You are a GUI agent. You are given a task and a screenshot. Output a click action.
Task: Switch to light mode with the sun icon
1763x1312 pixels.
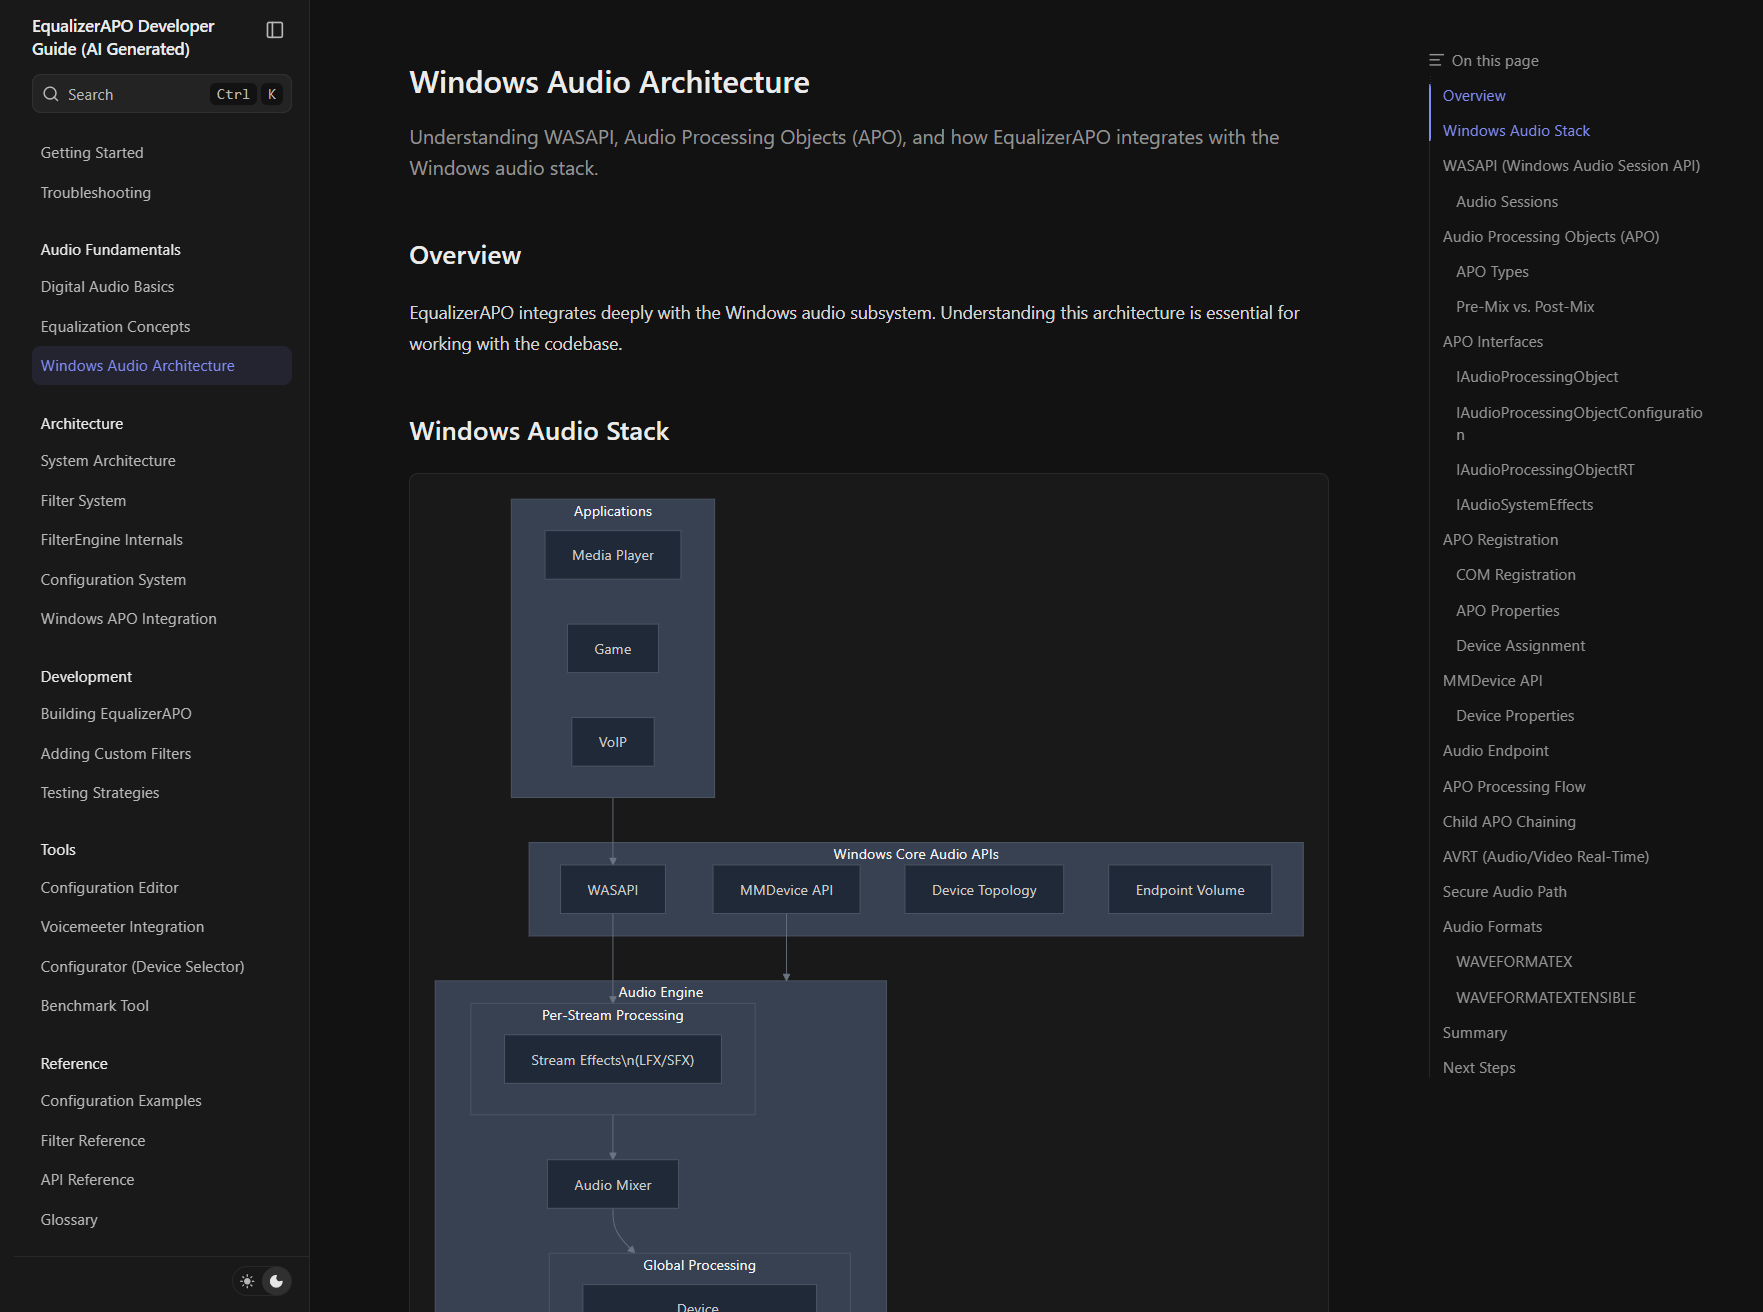pos(247,1281)
